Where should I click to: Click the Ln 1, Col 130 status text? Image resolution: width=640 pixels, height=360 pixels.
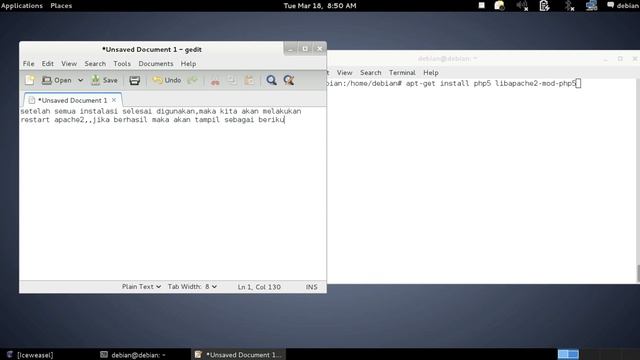259,287
